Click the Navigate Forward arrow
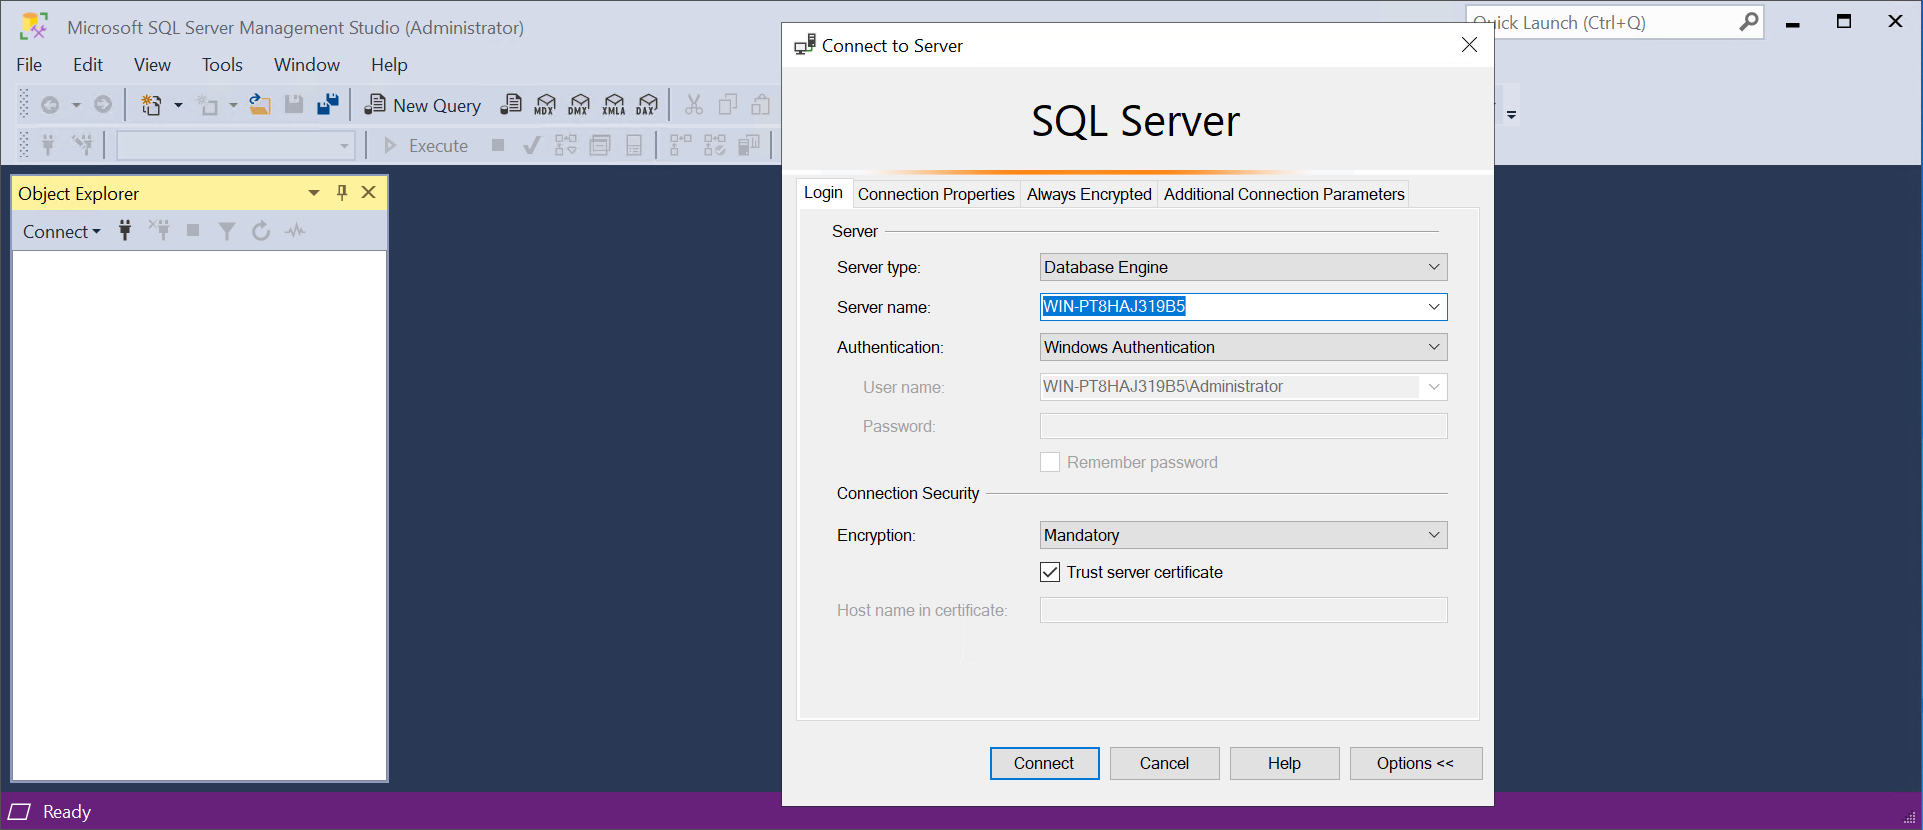This screenshot has width=1923, height=830. click(103, 105)
